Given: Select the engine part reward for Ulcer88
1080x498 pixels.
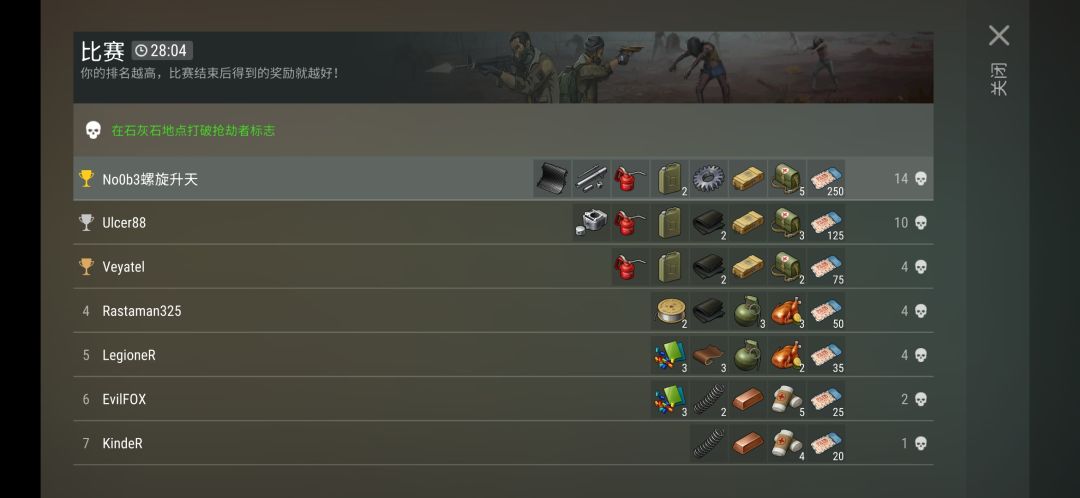Looking at the screenshot, I should (x=591, y=222).
